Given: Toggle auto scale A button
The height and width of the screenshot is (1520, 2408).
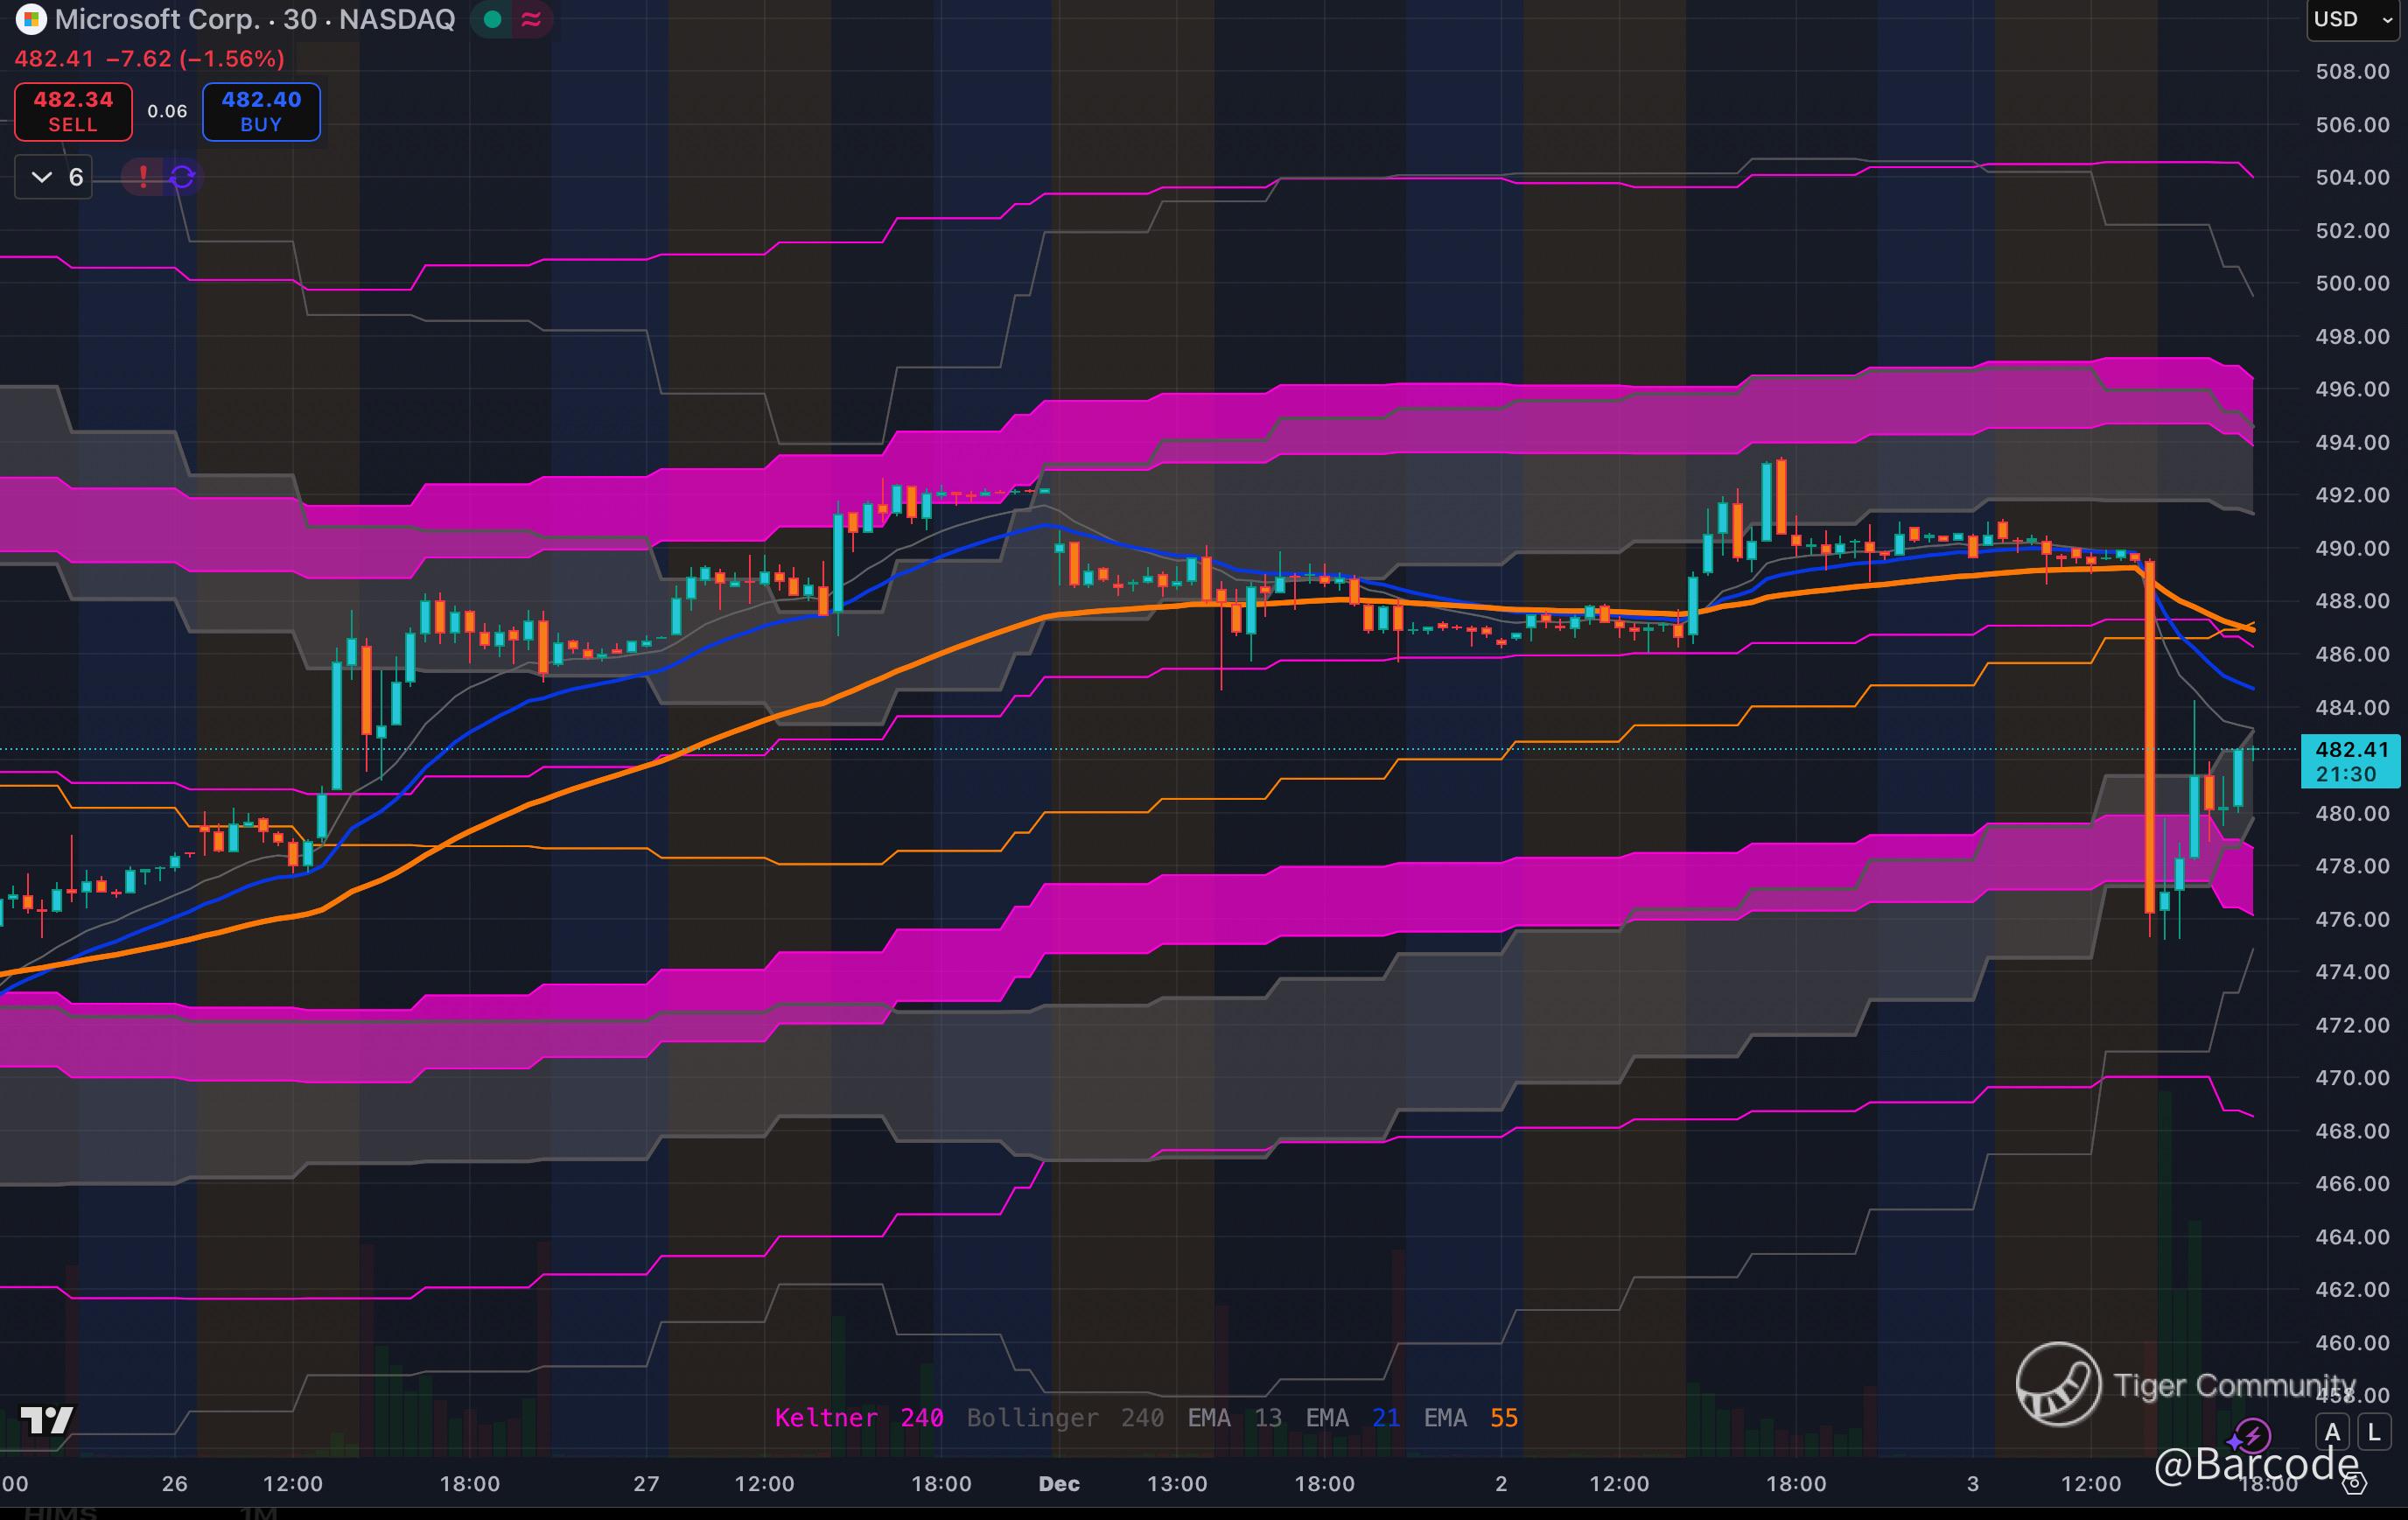Looking at the screenshot, I should 2333,1432.
